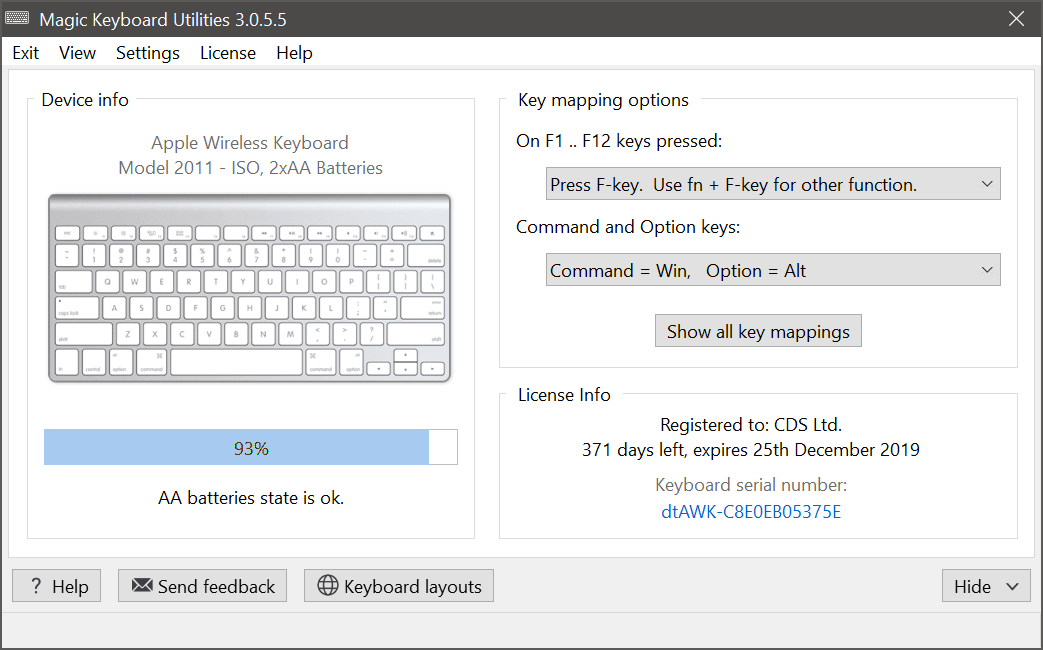Open the Keyboard layouts dialog

point(398,585)
